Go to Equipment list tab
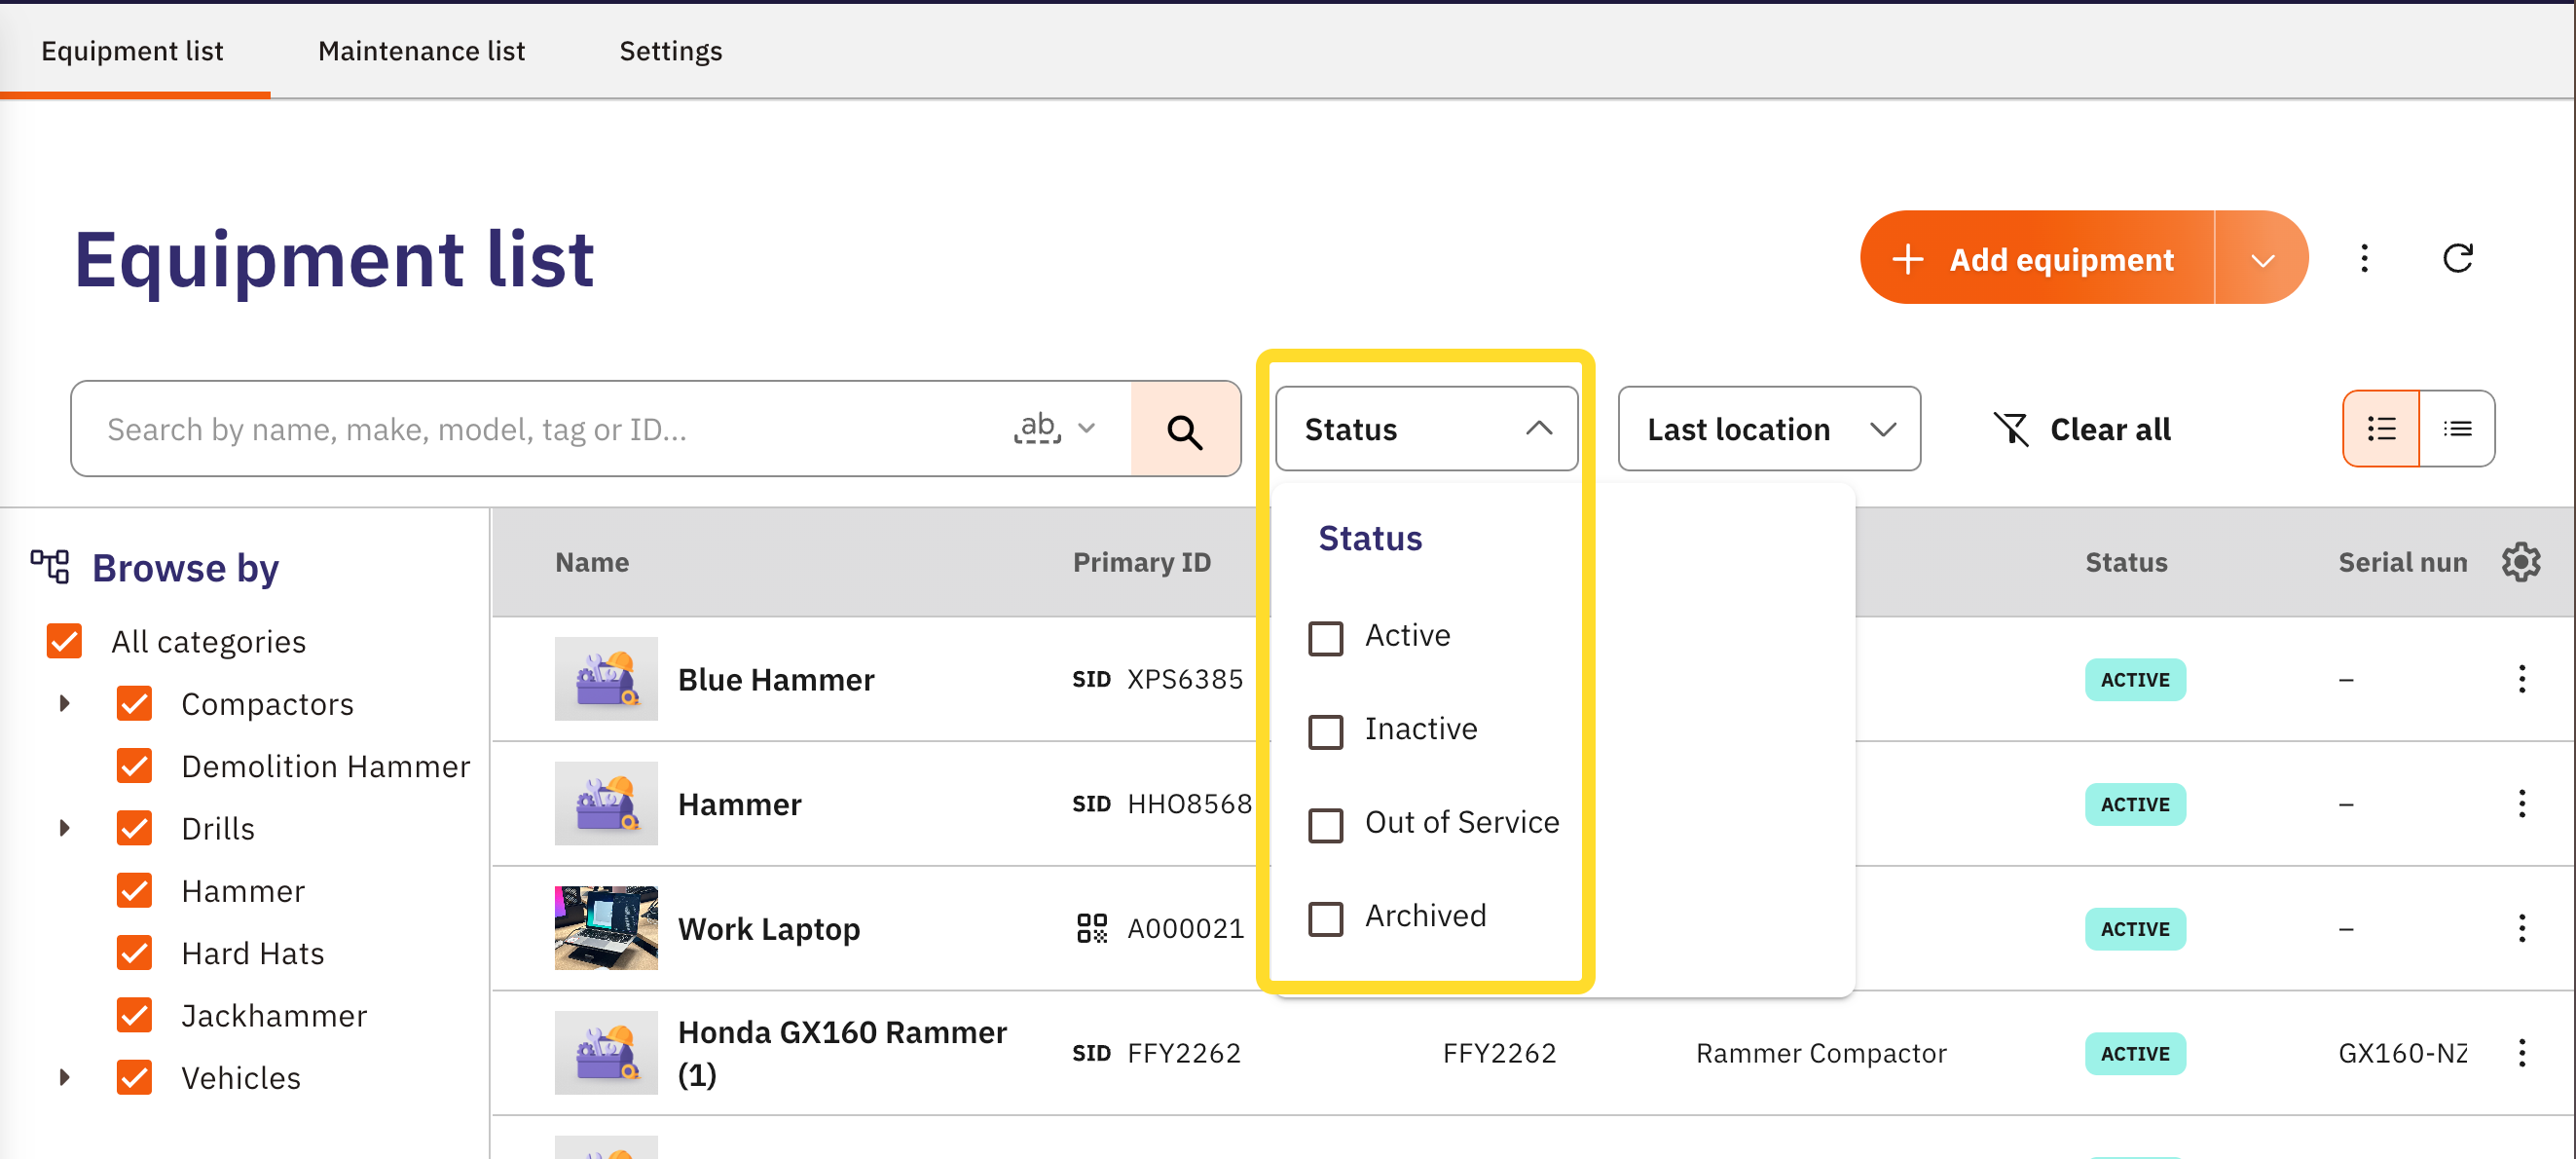The height and width of the screenshot is (1159, 2576). tap(133, 51)
